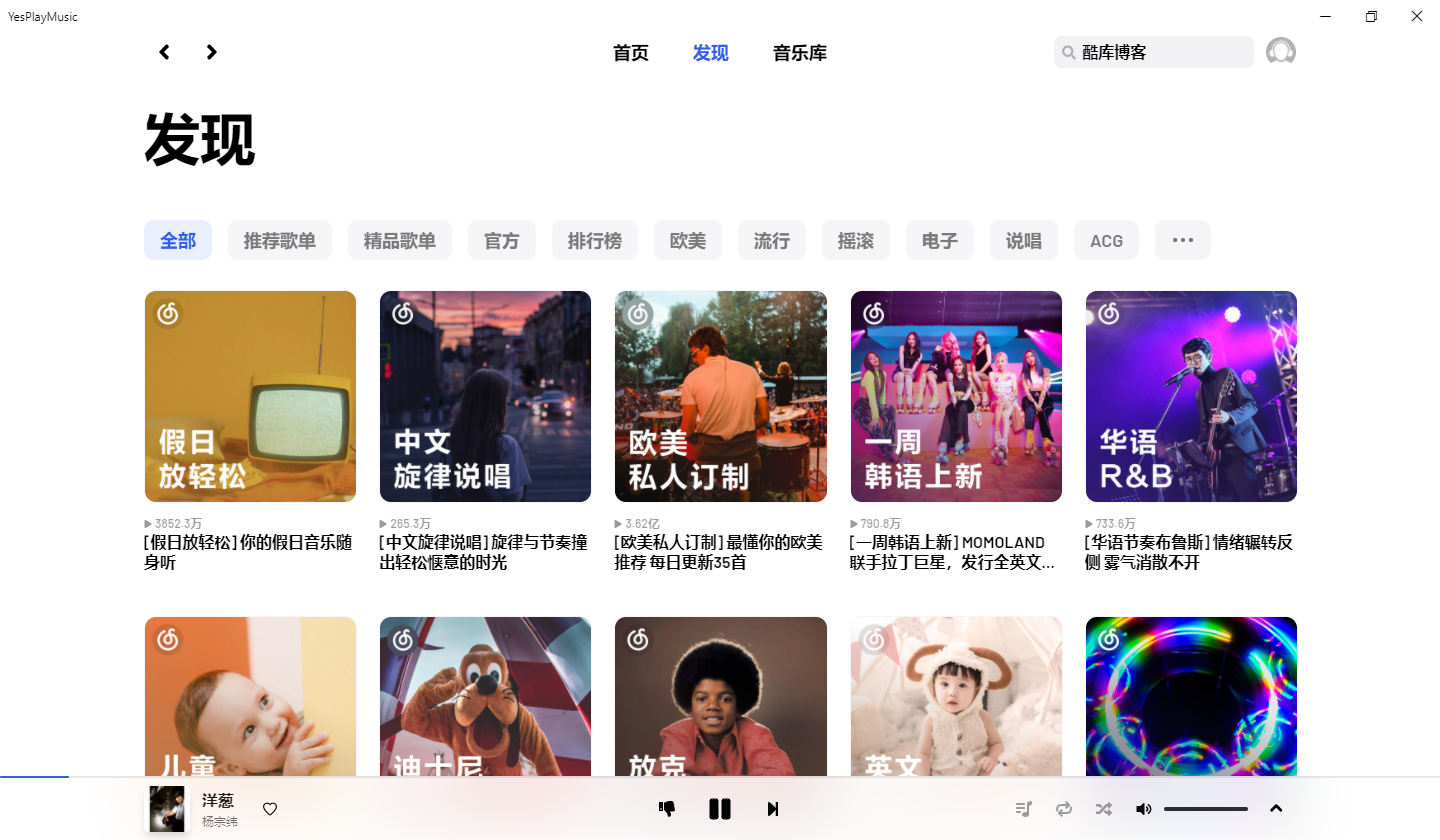
Task: Select the 官方 category
Action: point(502,240)
